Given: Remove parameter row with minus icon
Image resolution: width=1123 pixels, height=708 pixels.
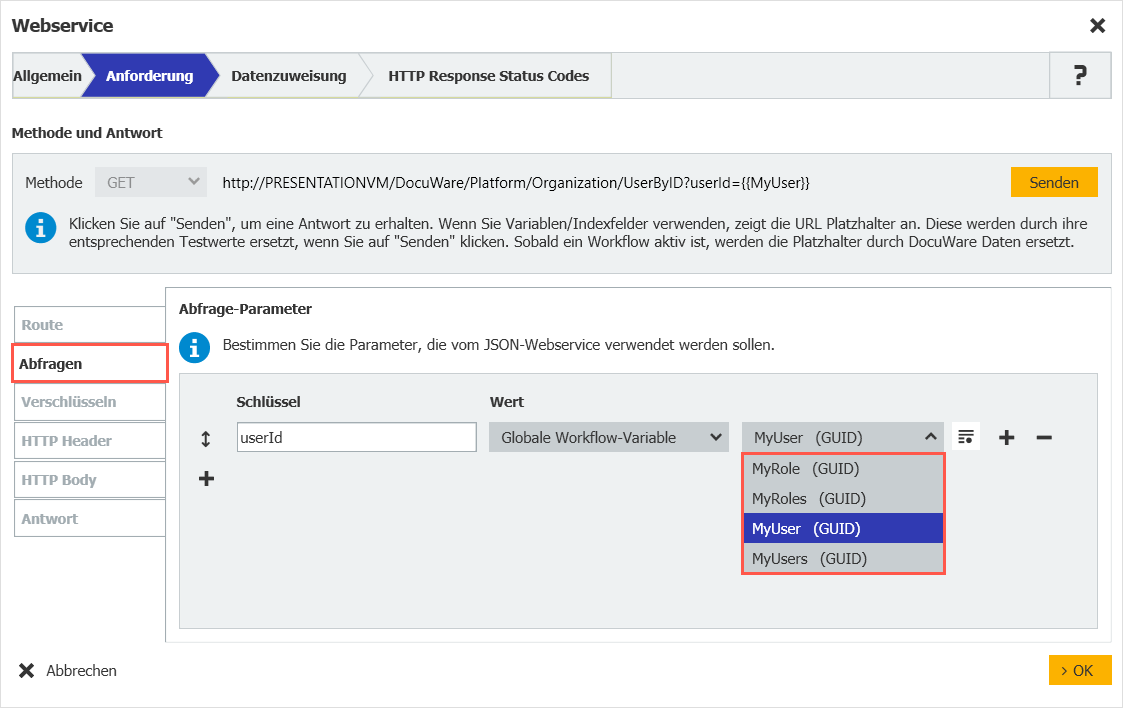Looking at the screenshot, I should [x=1044, y=437].
